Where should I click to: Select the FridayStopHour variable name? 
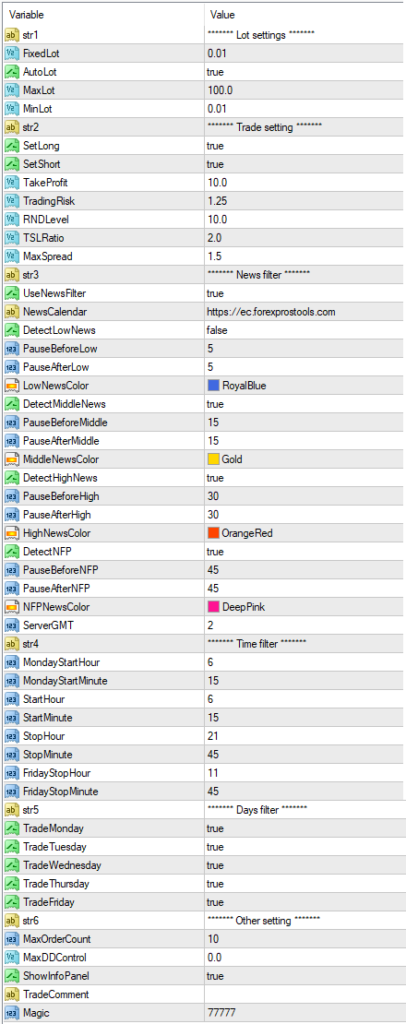pyautogui.click(x=57, y=773)
